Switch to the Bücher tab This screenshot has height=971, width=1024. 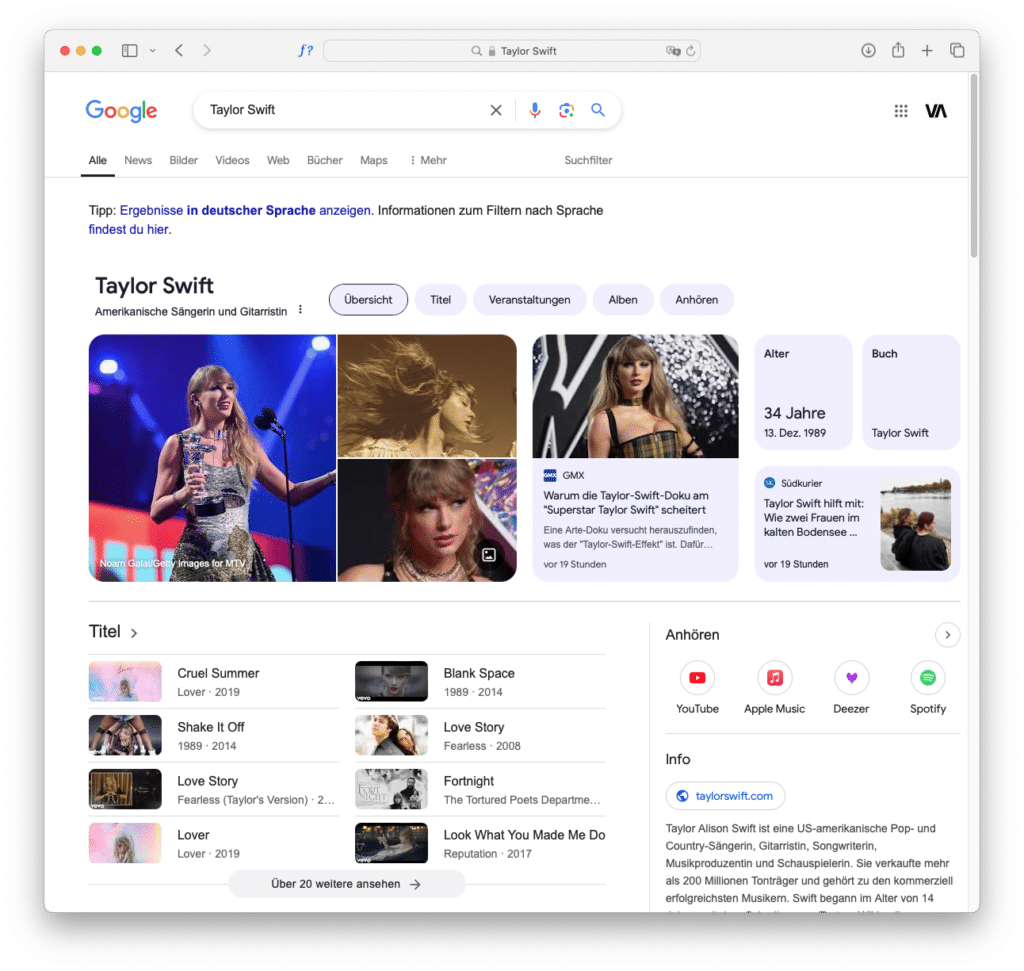pos(325,160)
